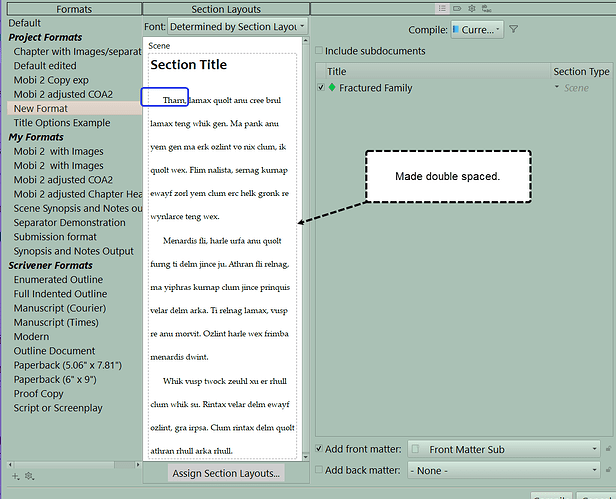Select the Manuscript (Courier) format
The width and height of the screenshot is (616, 499).
coord(60,308)
